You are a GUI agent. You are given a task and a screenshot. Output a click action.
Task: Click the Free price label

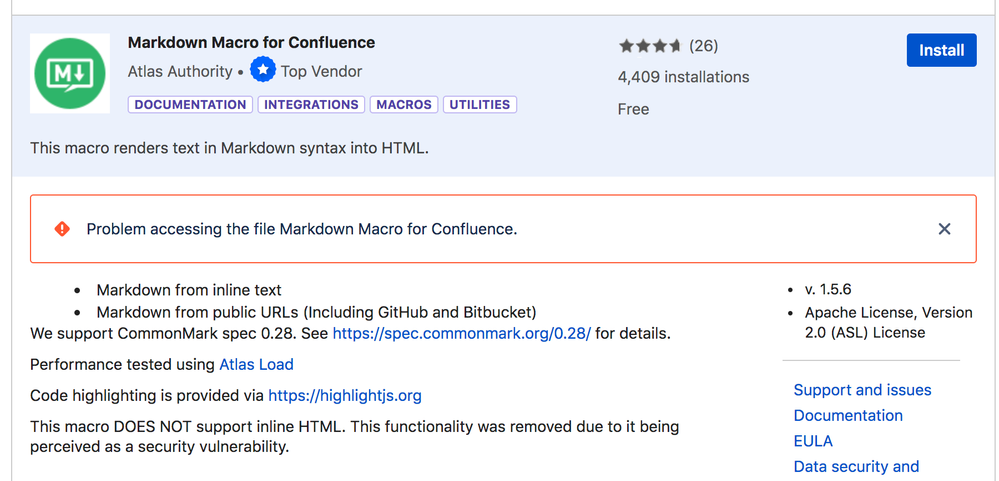[633, 109]
